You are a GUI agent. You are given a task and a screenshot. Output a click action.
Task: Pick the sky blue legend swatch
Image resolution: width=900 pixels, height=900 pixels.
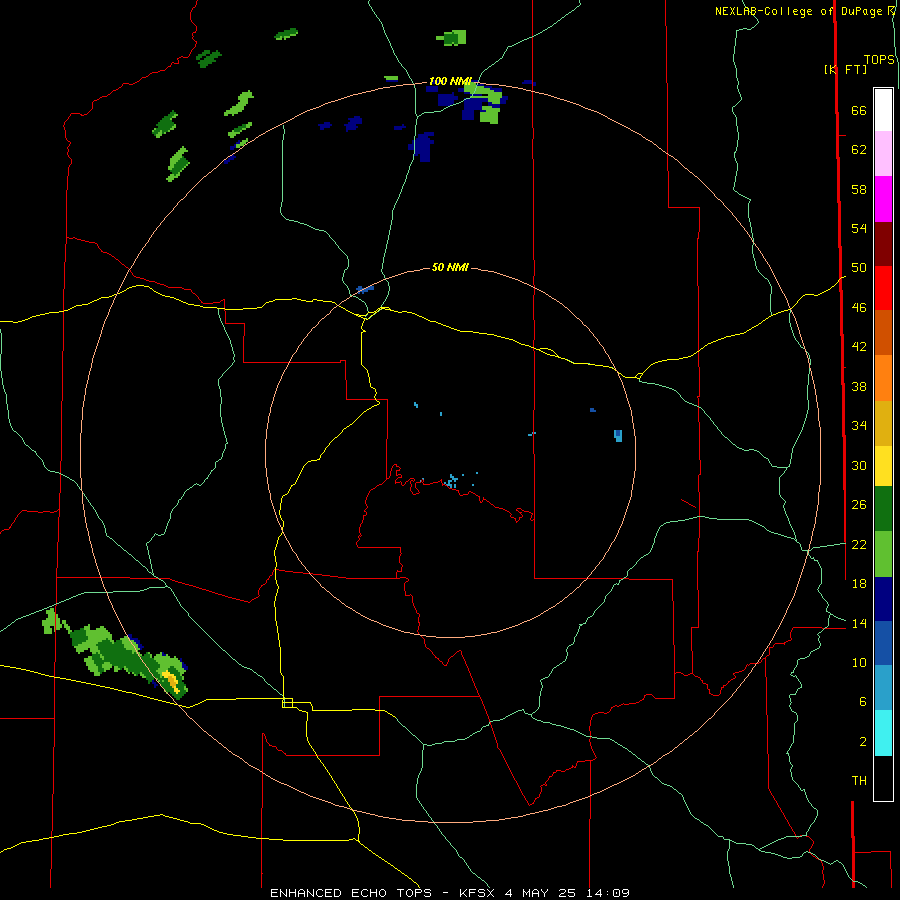tap(883, 688)
